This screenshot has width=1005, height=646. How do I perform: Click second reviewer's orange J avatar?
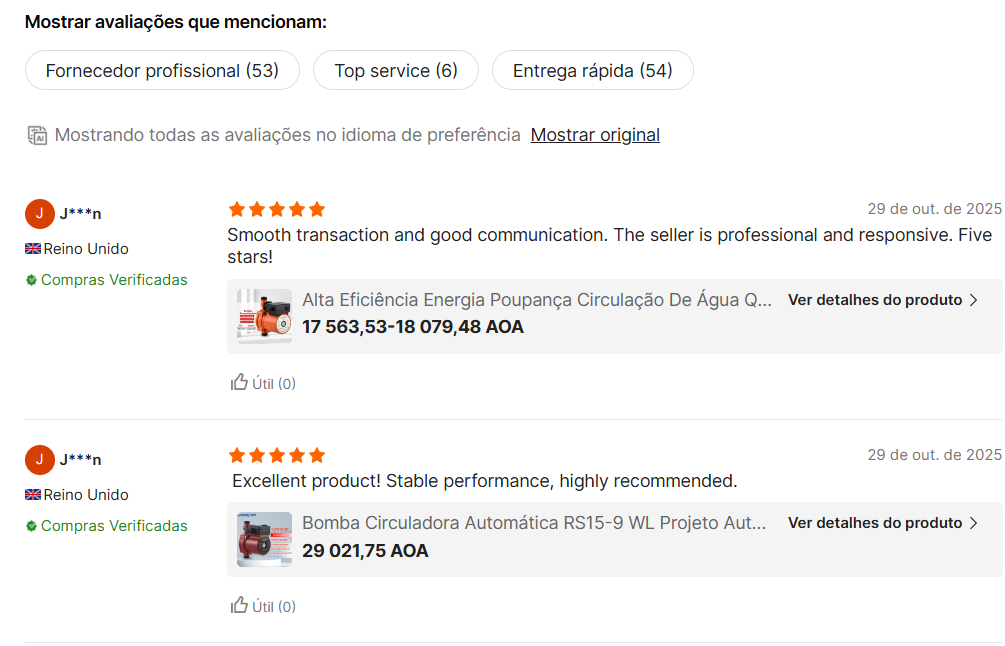39,459
